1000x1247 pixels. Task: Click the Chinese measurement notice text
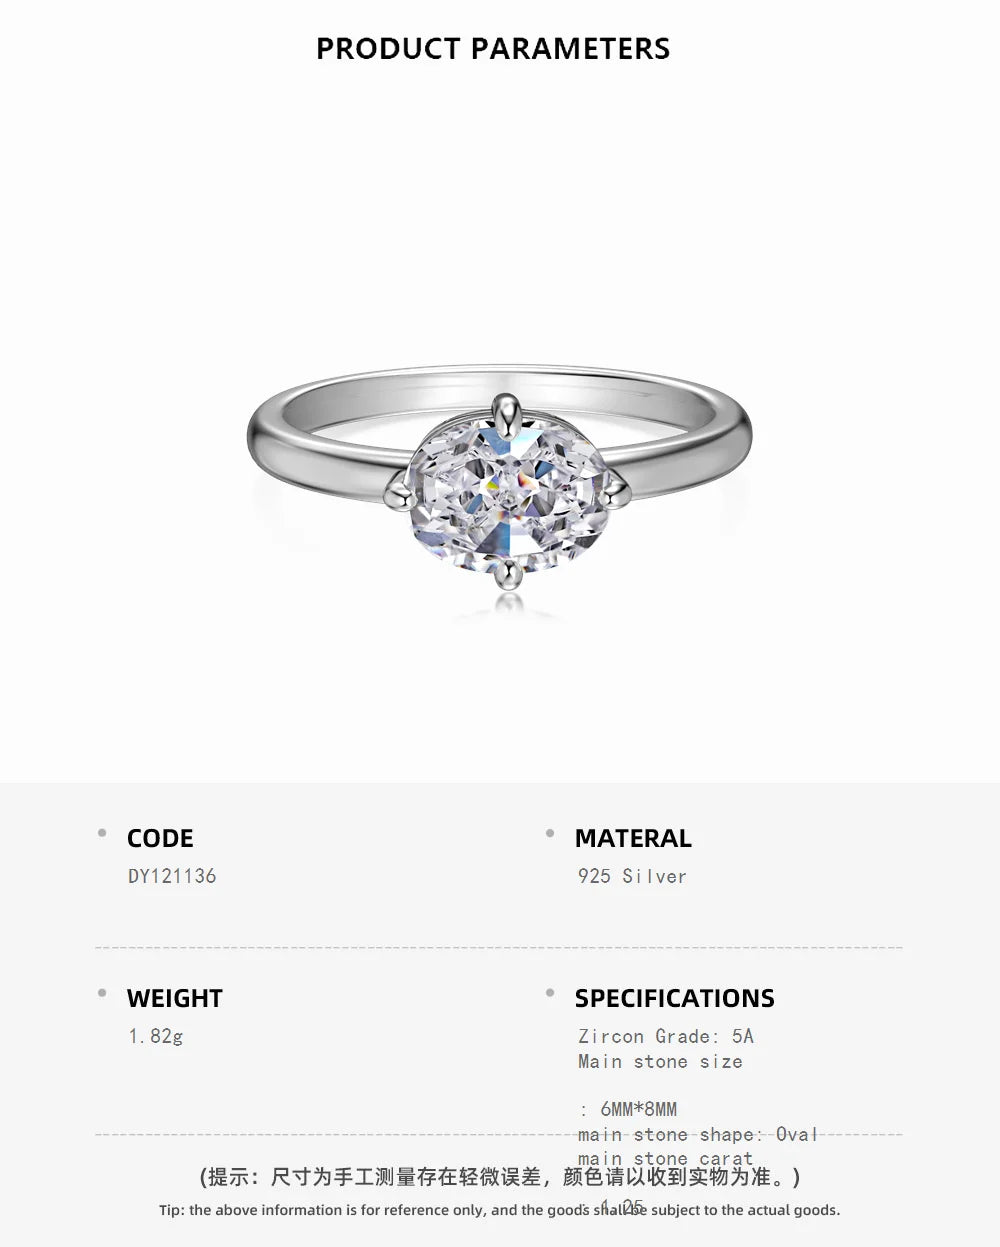pos(500,1177)
